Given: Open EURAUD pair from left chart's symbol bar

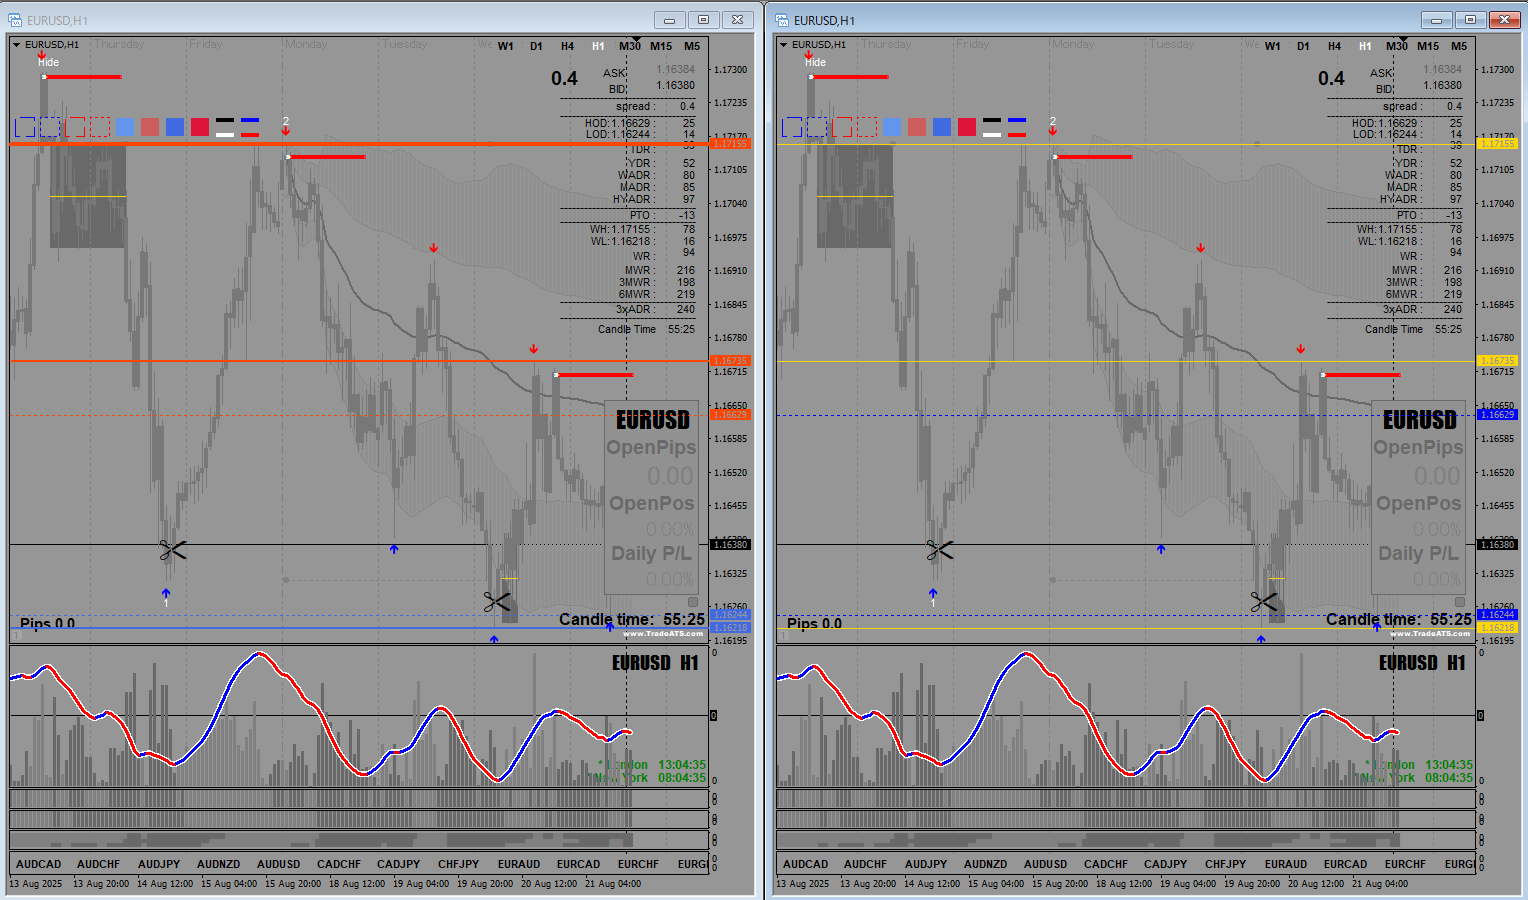Looking at the screenshot, I should pyautogui.click(x=519, y=864).
